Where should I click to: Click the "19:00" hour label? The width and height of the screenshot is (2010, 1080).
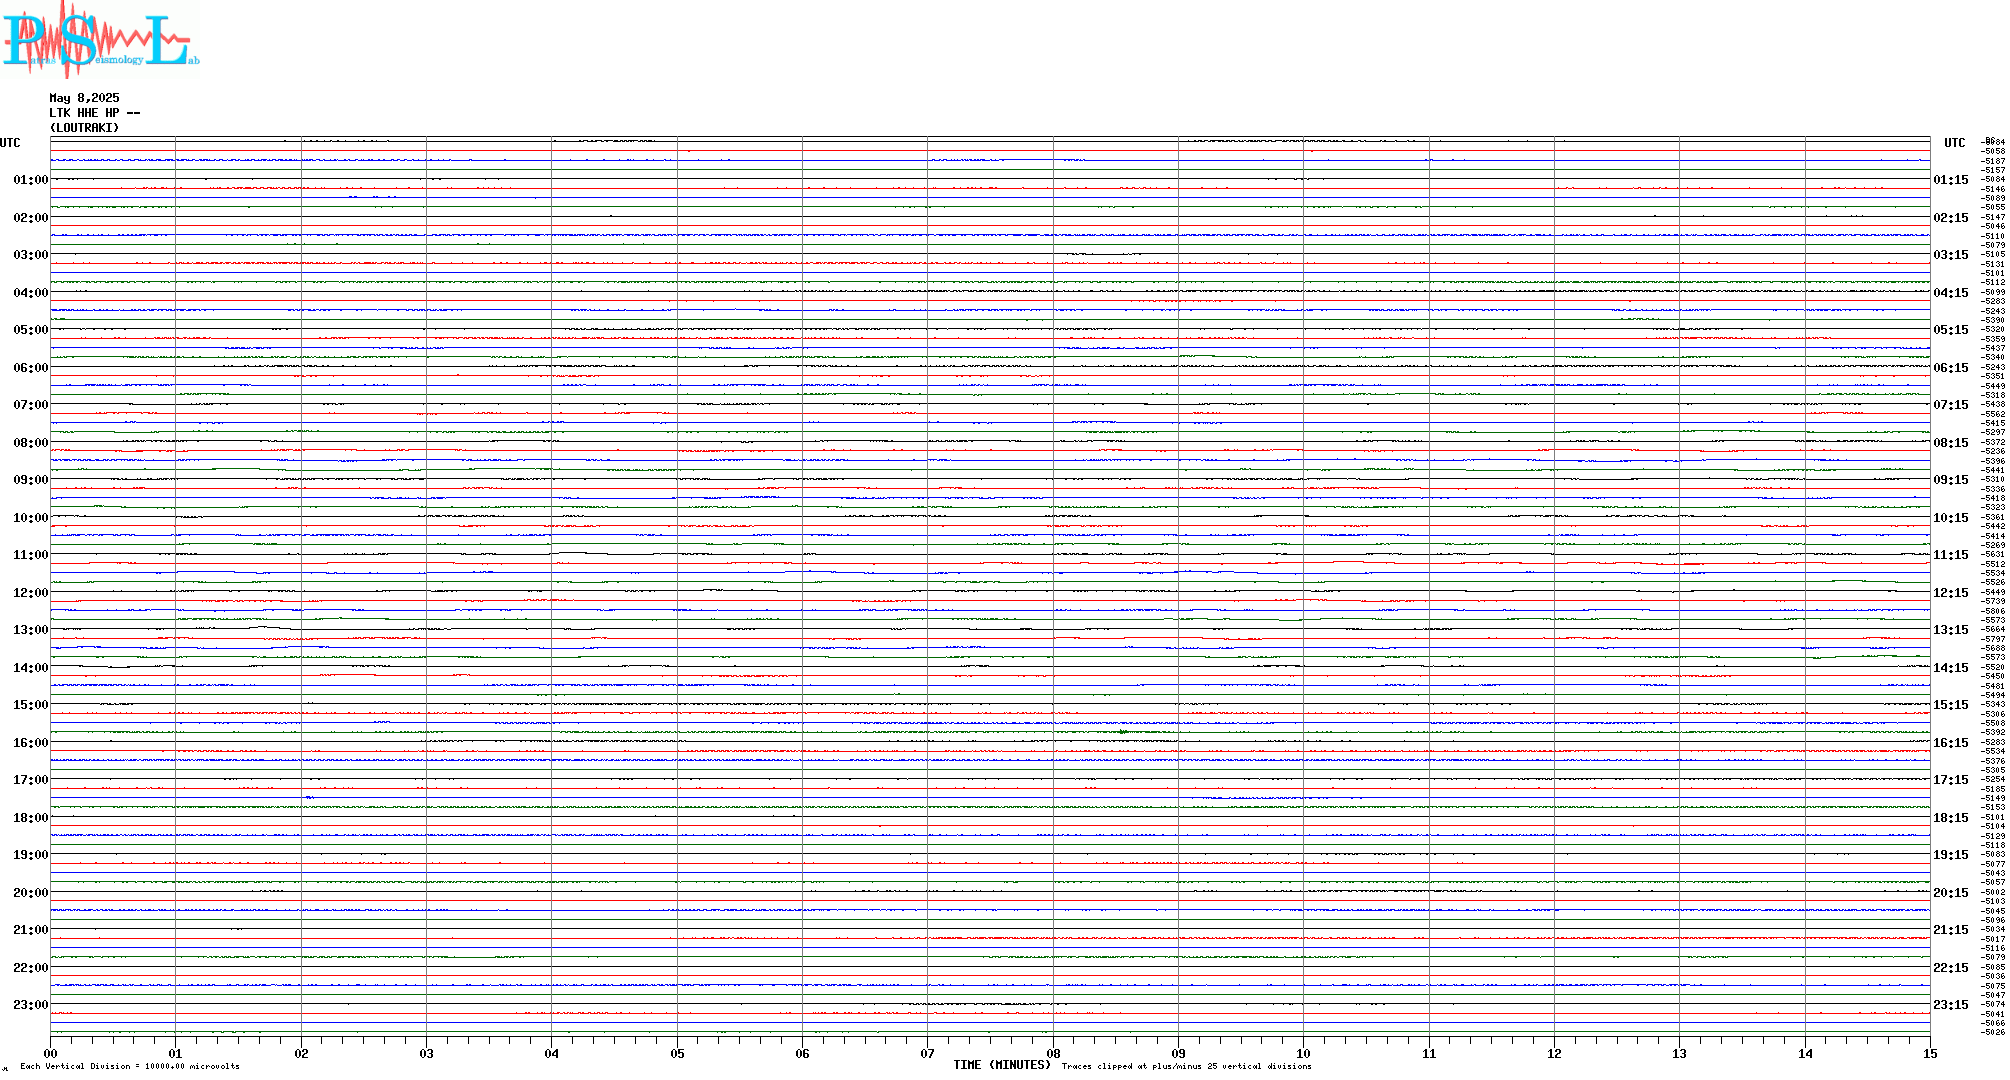click(x=31, y=855)
